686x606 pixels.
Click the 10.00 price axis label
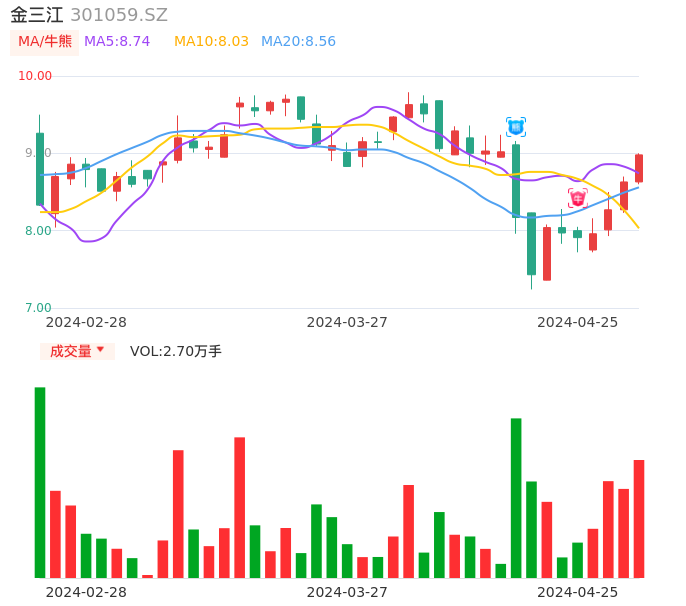pyautogui.click(x=35, y=76)
